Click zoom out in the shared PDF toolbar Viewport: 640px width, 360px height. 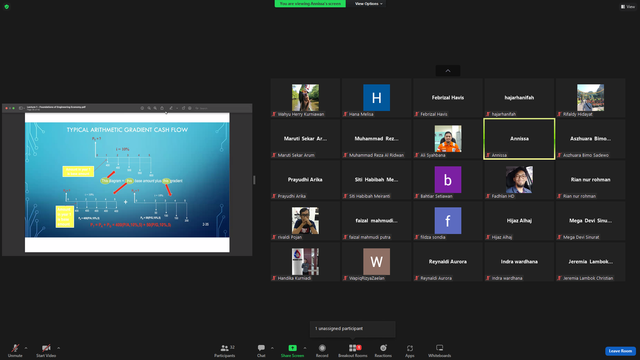pos(149,108)
